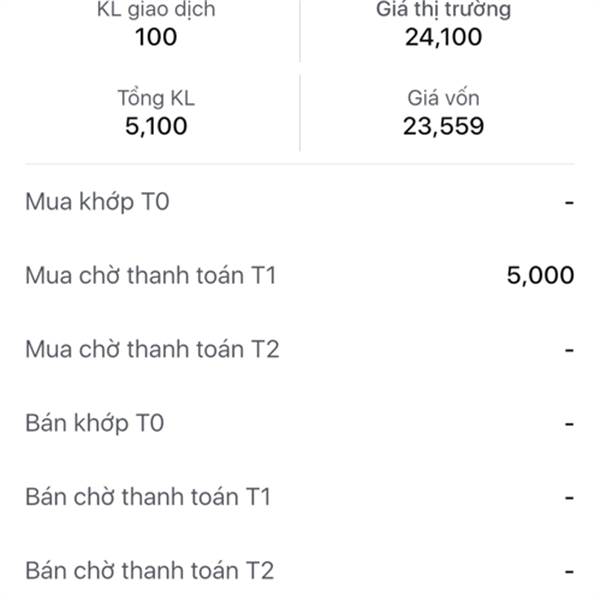Image resolution: width=600 pixels, height=600 pixels.
Task: Tap the dash value for Mua khớp T0
Action: tap(569, 203)
